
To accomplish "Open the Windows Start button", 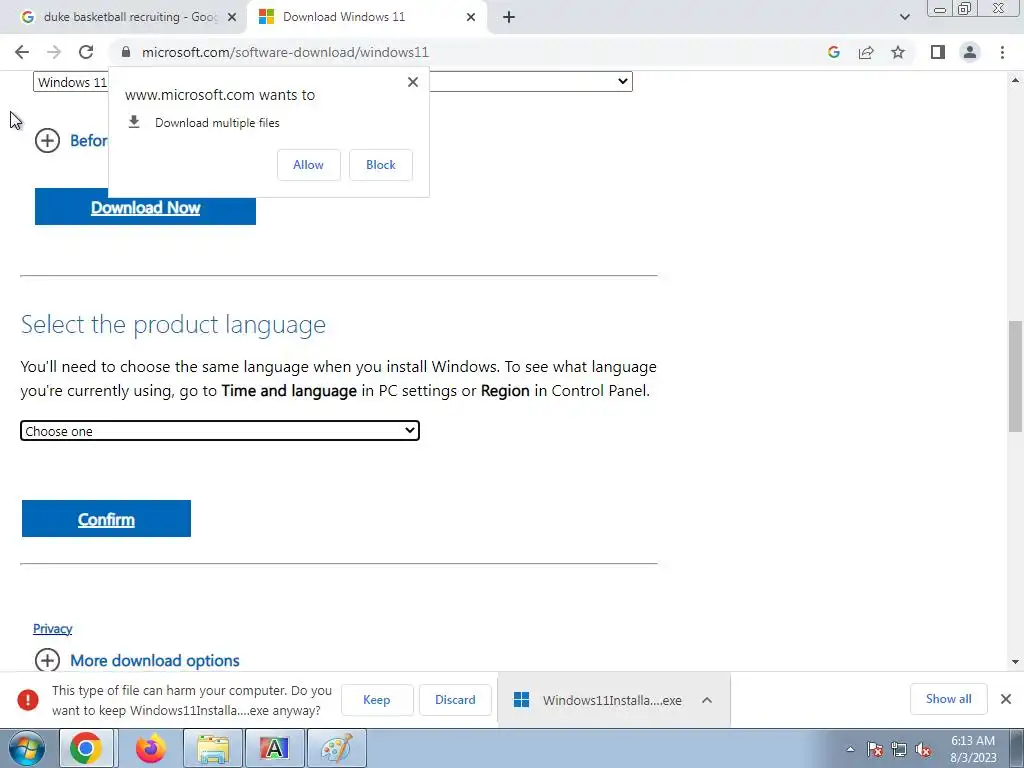I will pyautogui.click(x=27, y=748).
